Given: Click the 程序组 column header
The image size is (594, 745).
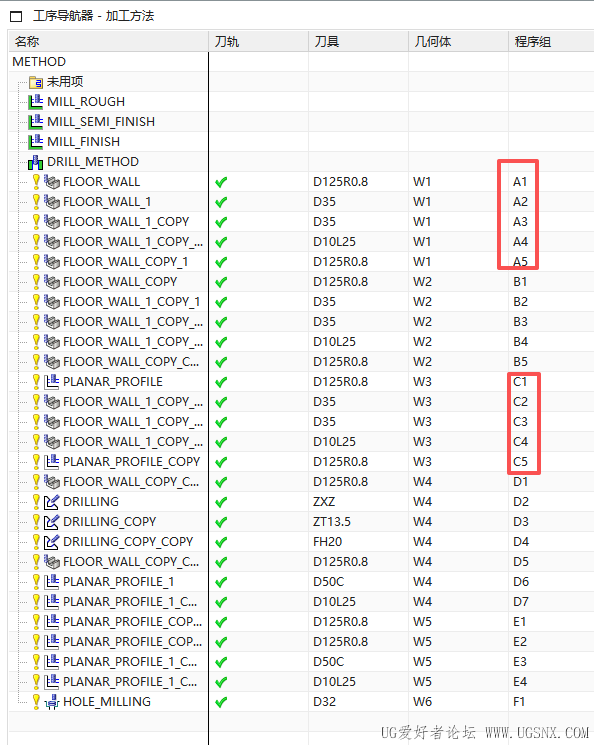Looking at the screenshot, I should (551, 42).
